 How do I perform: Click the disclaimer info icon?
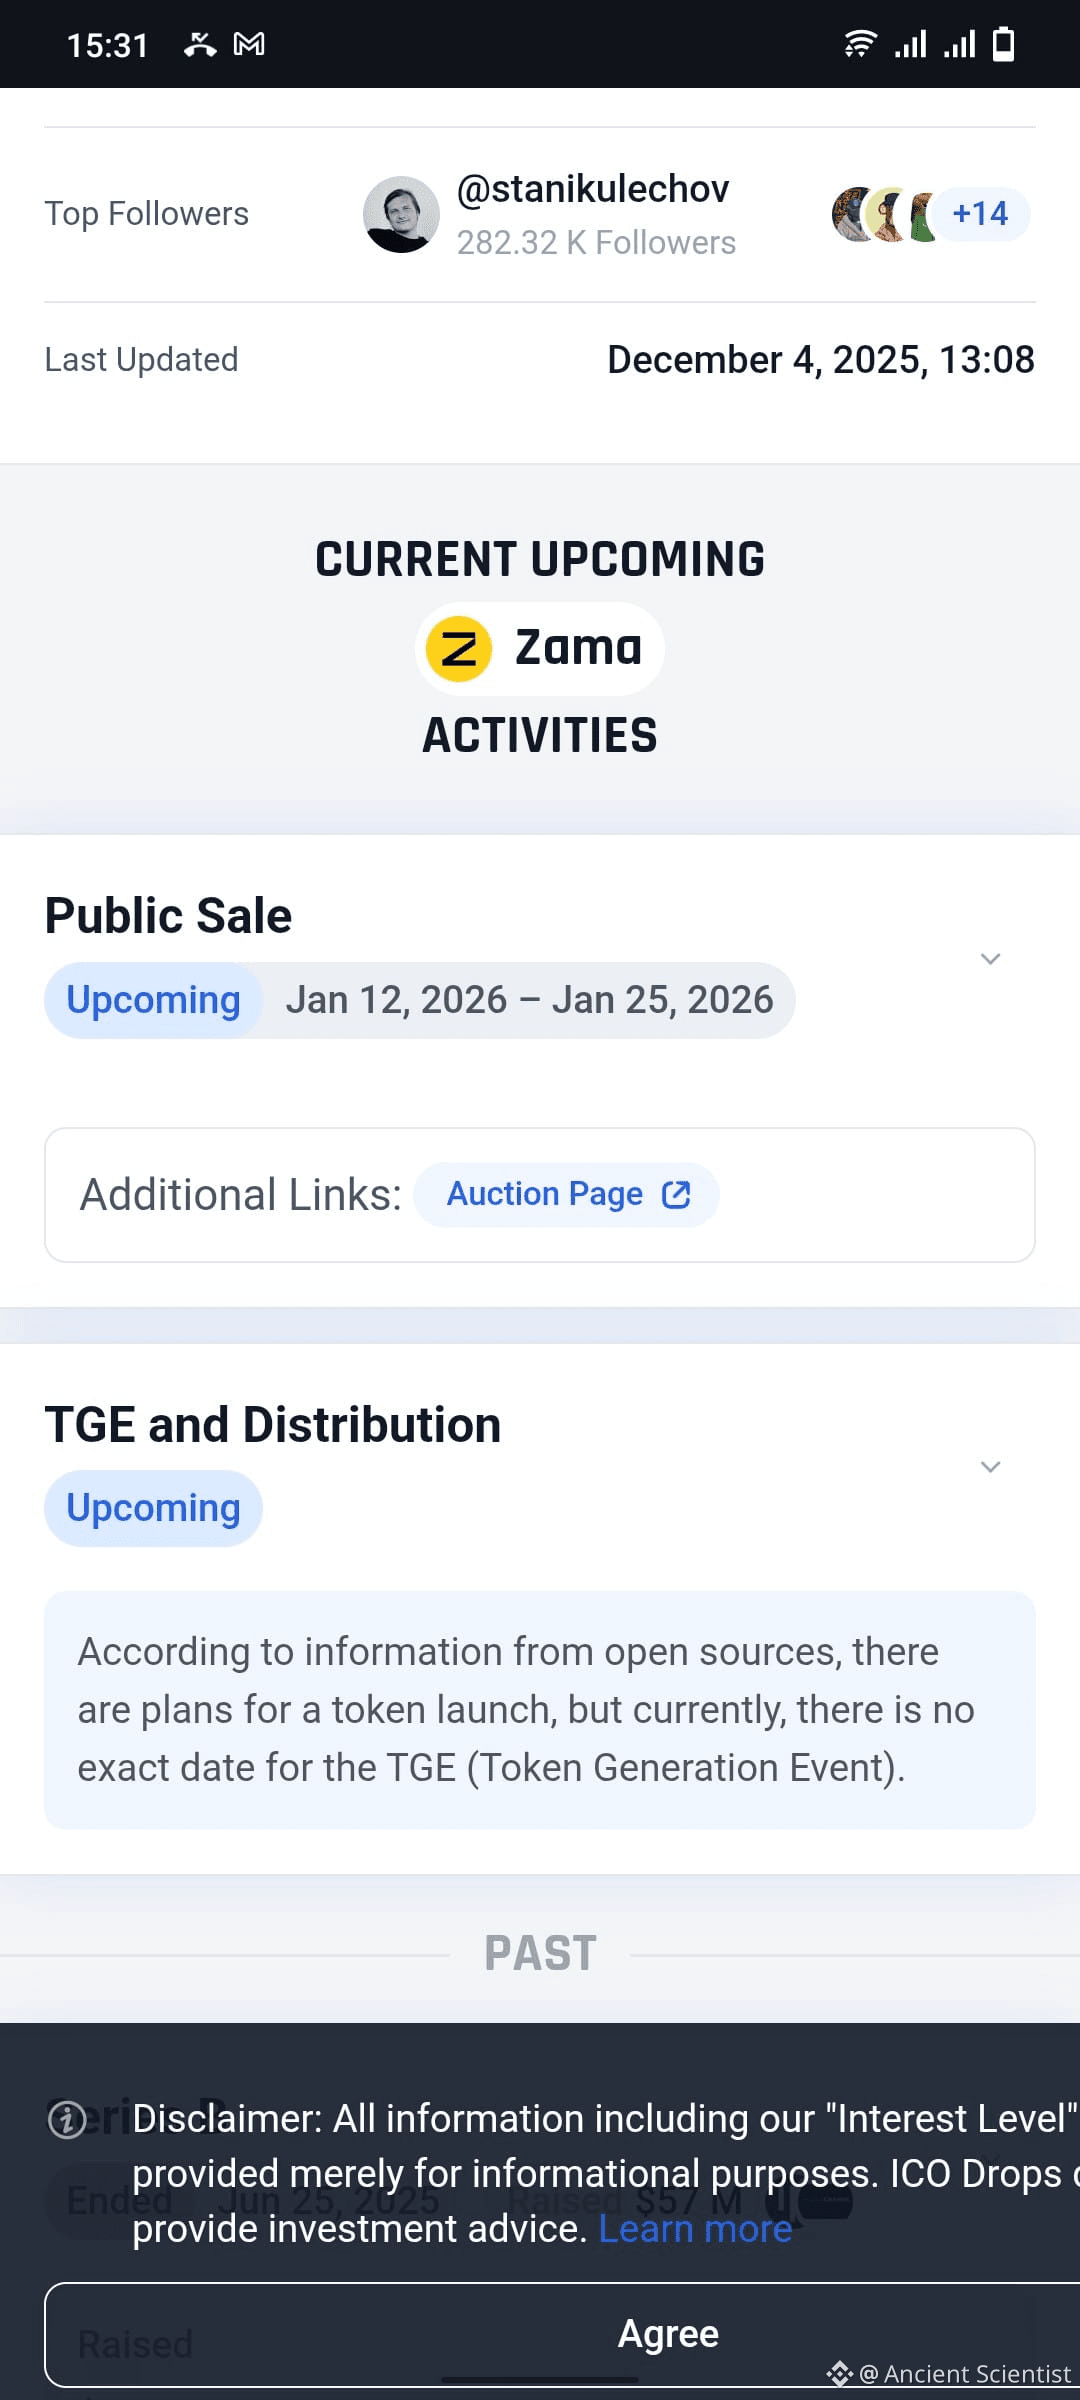coord(67,2119)
